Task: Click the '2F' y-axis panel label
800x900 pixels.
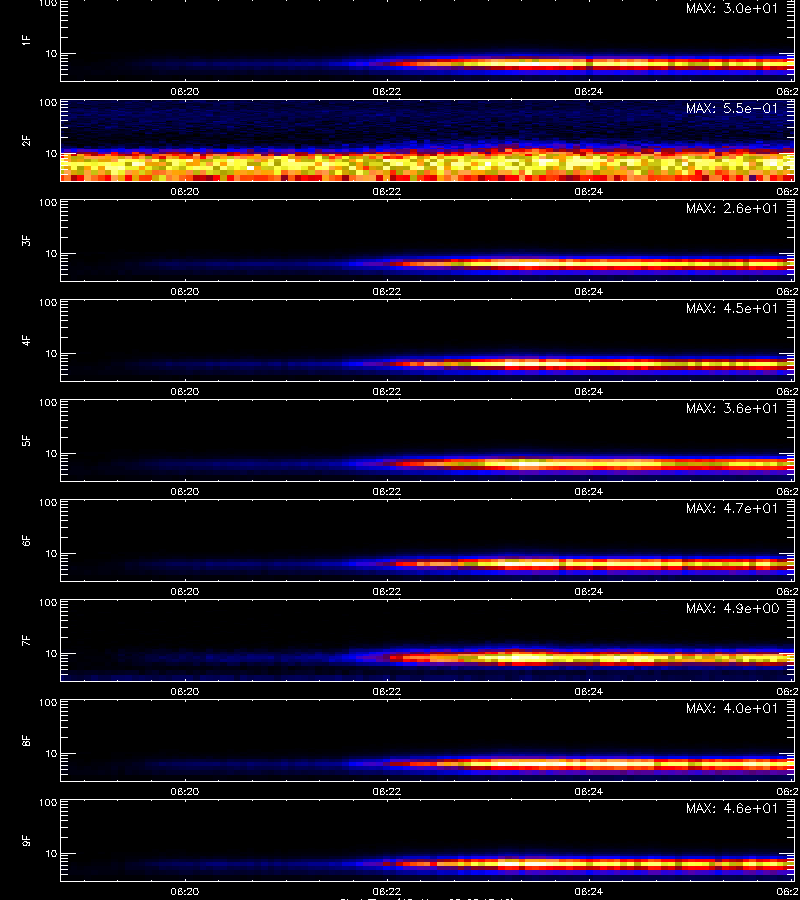Action: (26, 141)
